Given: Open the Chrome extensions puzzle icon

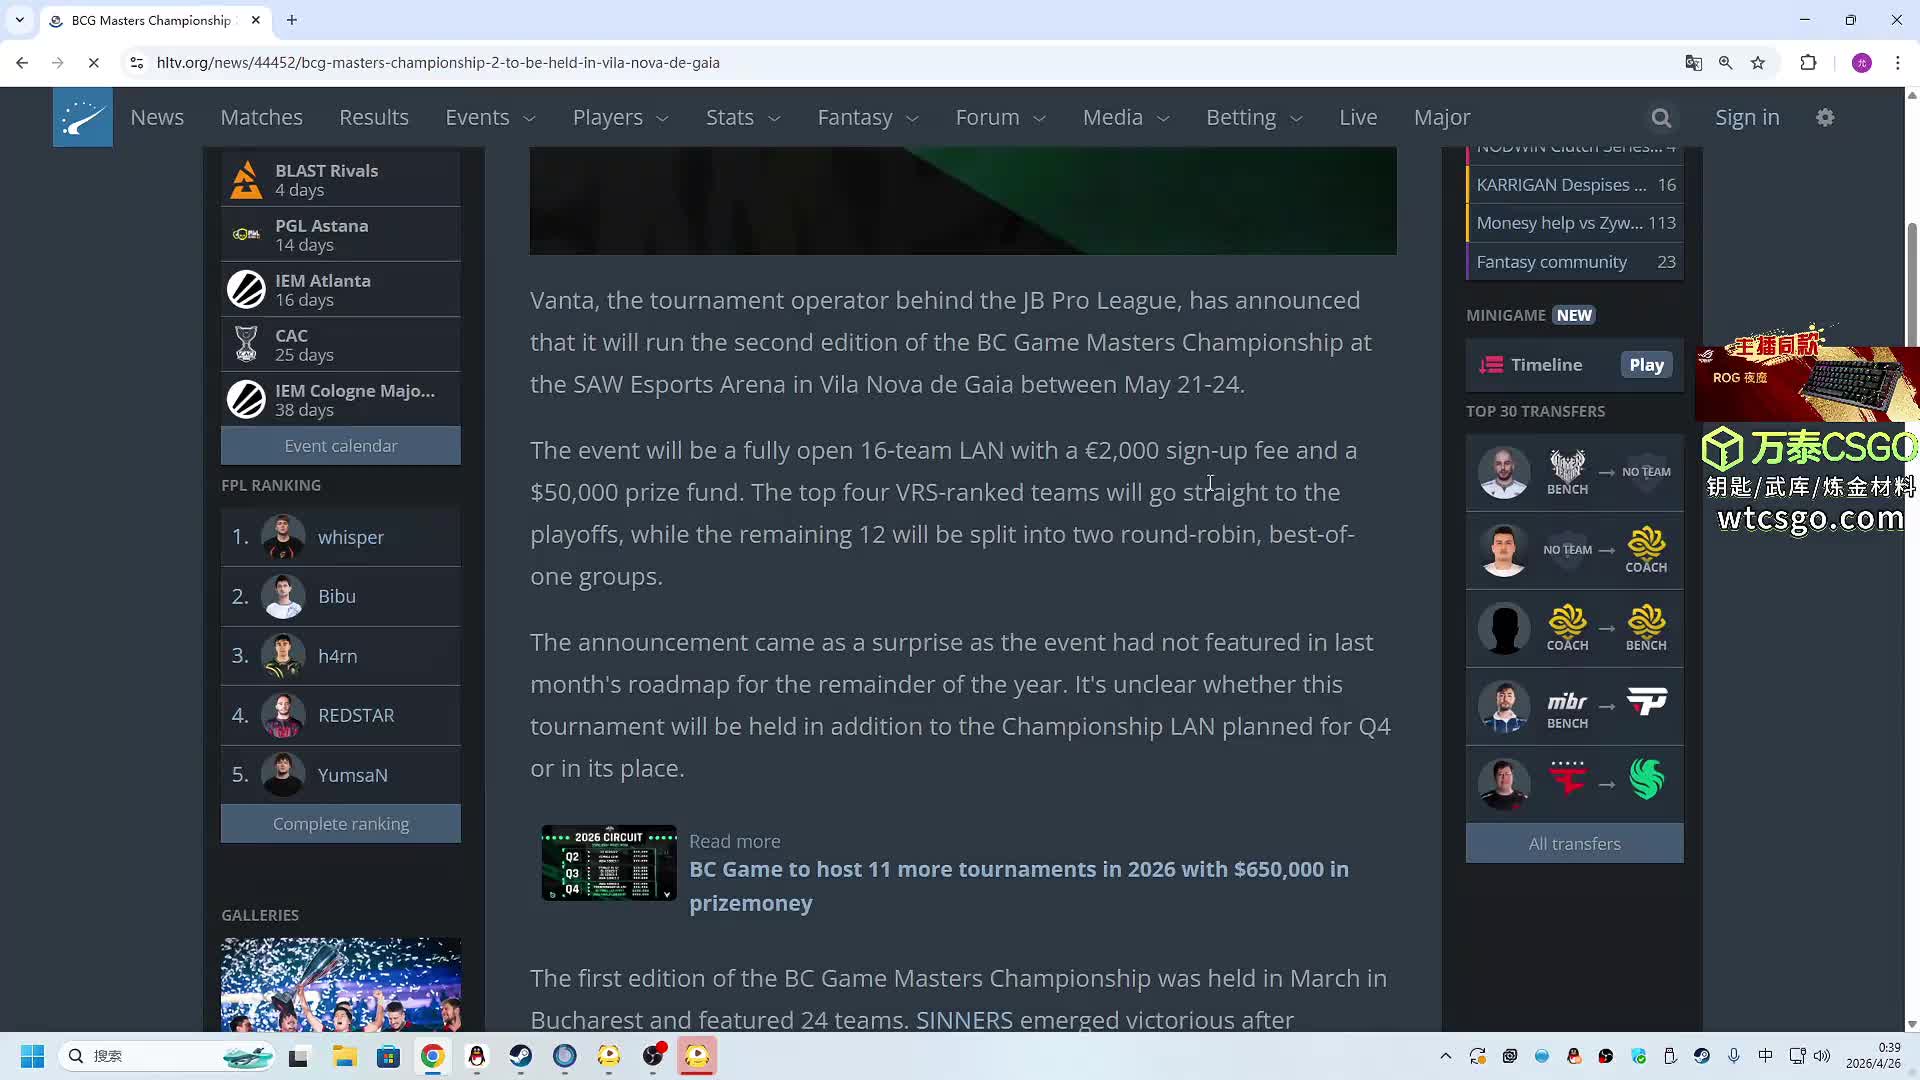Looking at the screenshot, I should (1808, 62).
